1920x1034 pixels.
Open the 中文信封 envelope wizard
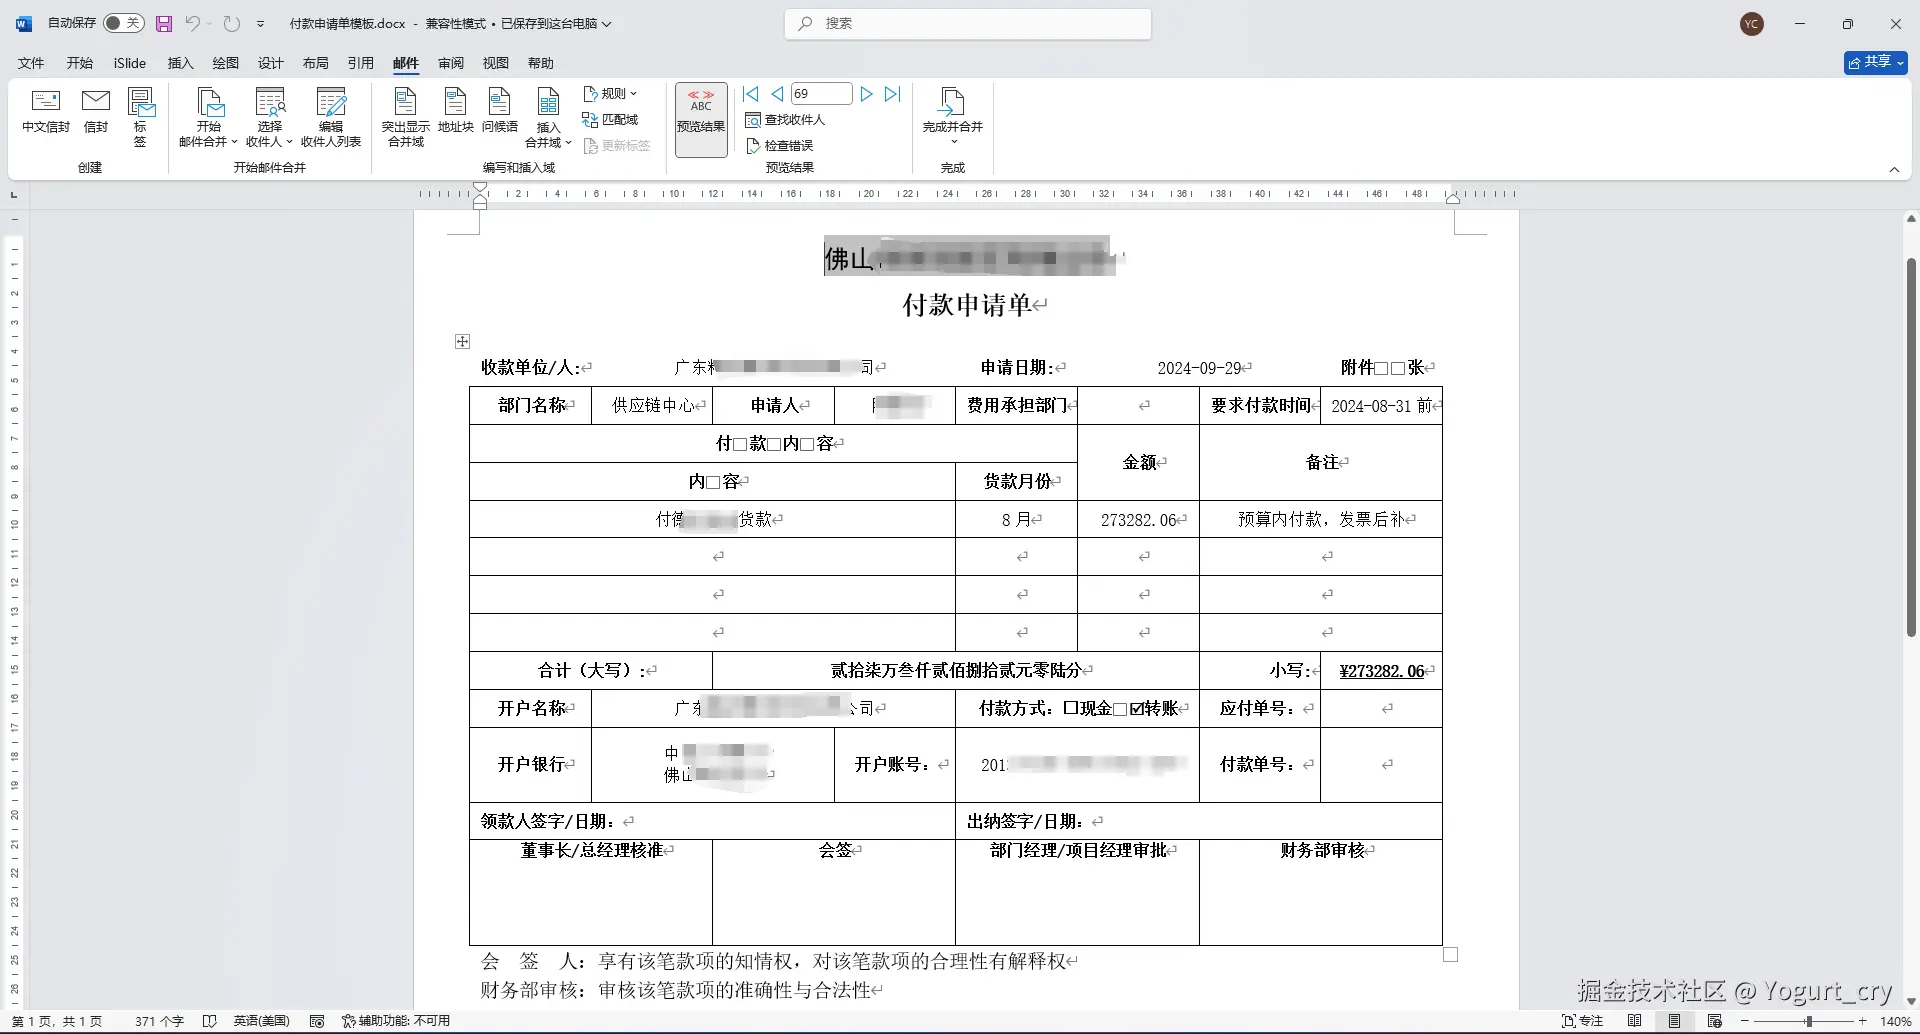(x=46, y=112)
